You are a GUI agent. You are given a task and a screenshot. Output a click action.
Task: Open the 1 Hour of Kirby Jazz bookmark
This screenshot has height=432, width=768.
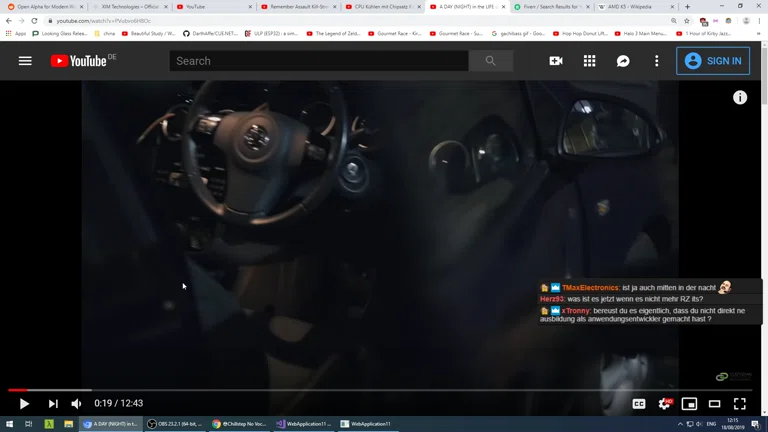click(x=703, y=33)
